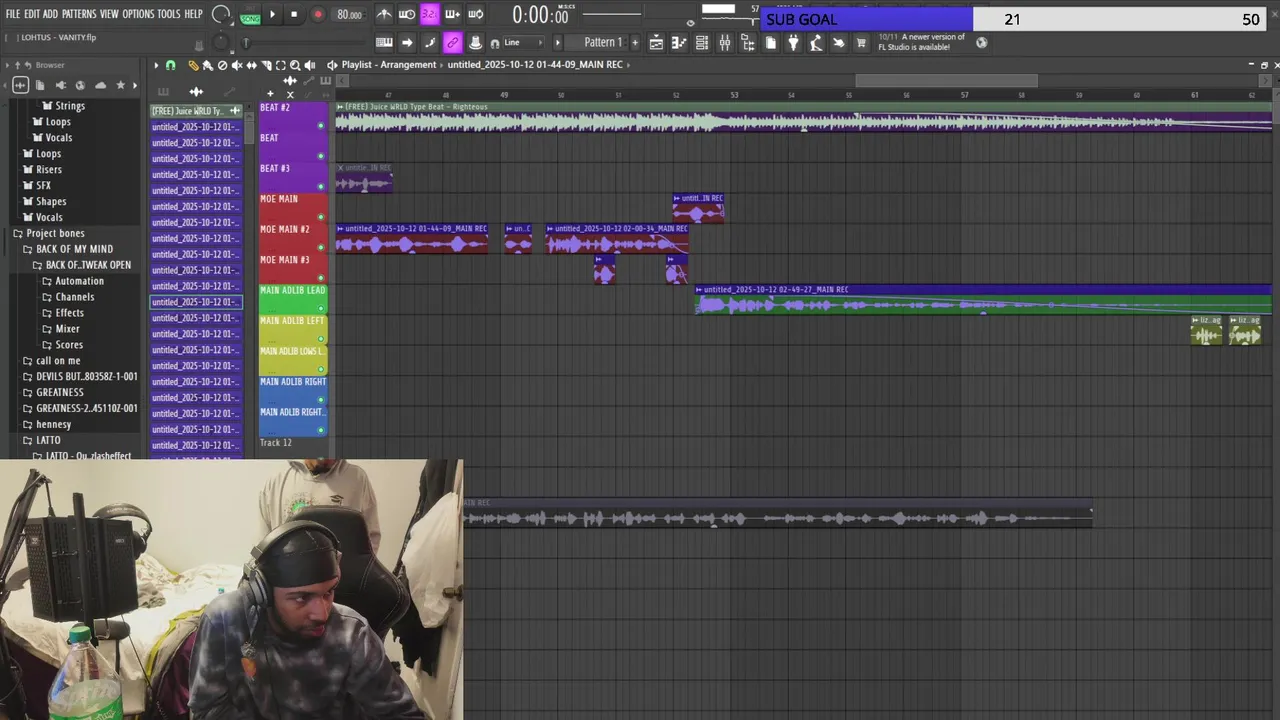Viewport: 1280px width, 720px height.
Task: Toggle wait for input before recording
Action: pyautogui.click(x=407, y=14)
